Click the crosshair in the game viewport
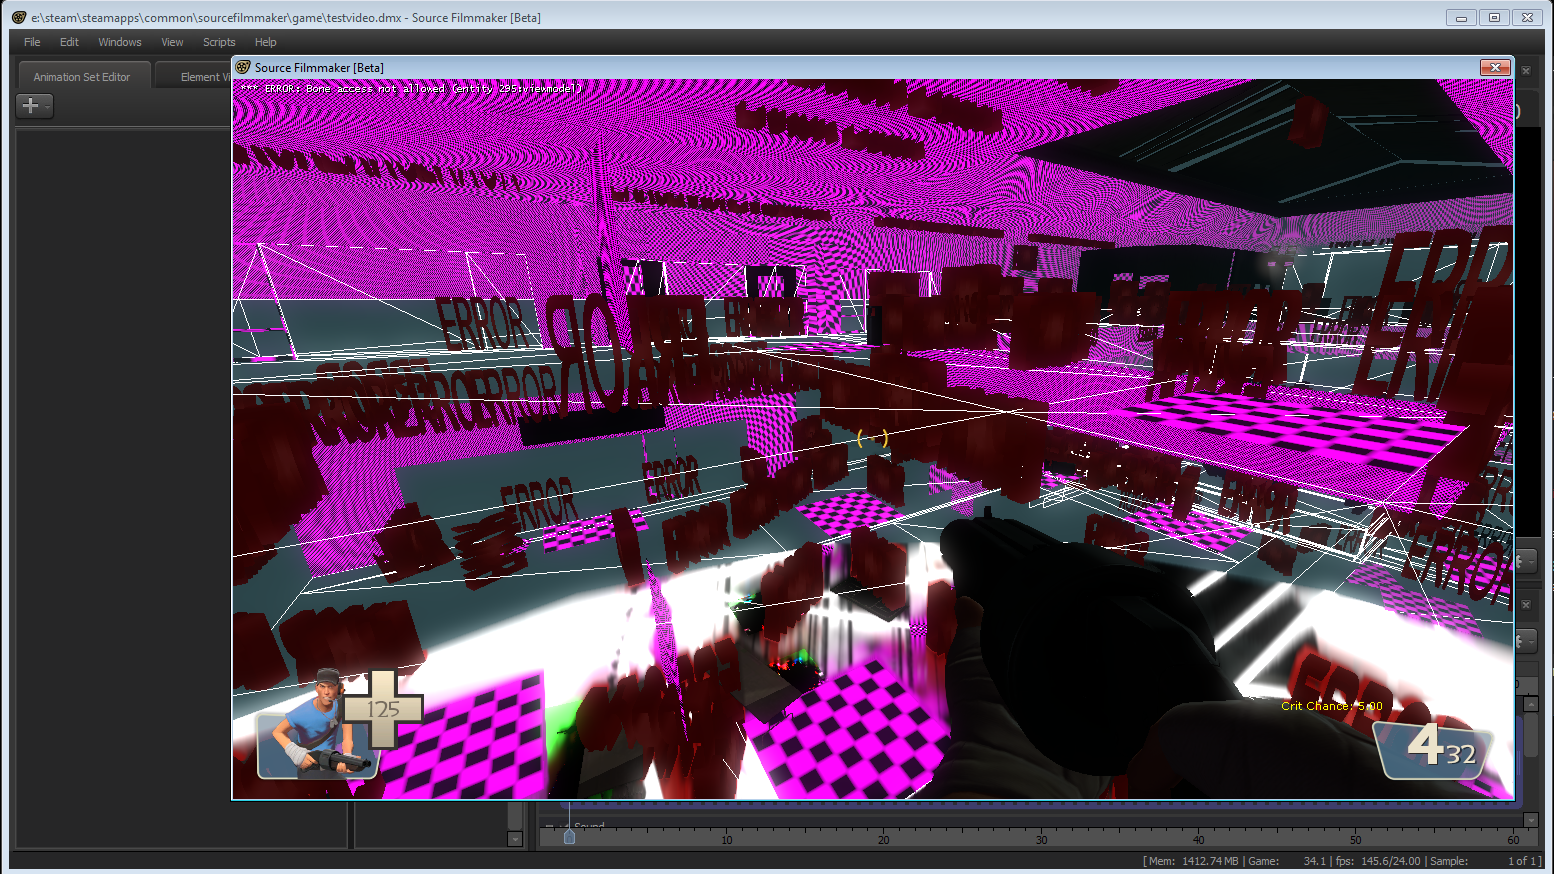 pos(872,438)
